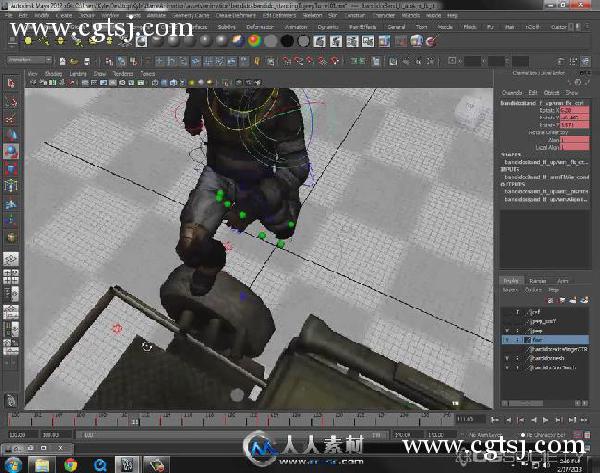Image resolution: width=600 pixels, height=473 pixels.
Task: Switch to four-view panel layout
Action: click(11, 277)
